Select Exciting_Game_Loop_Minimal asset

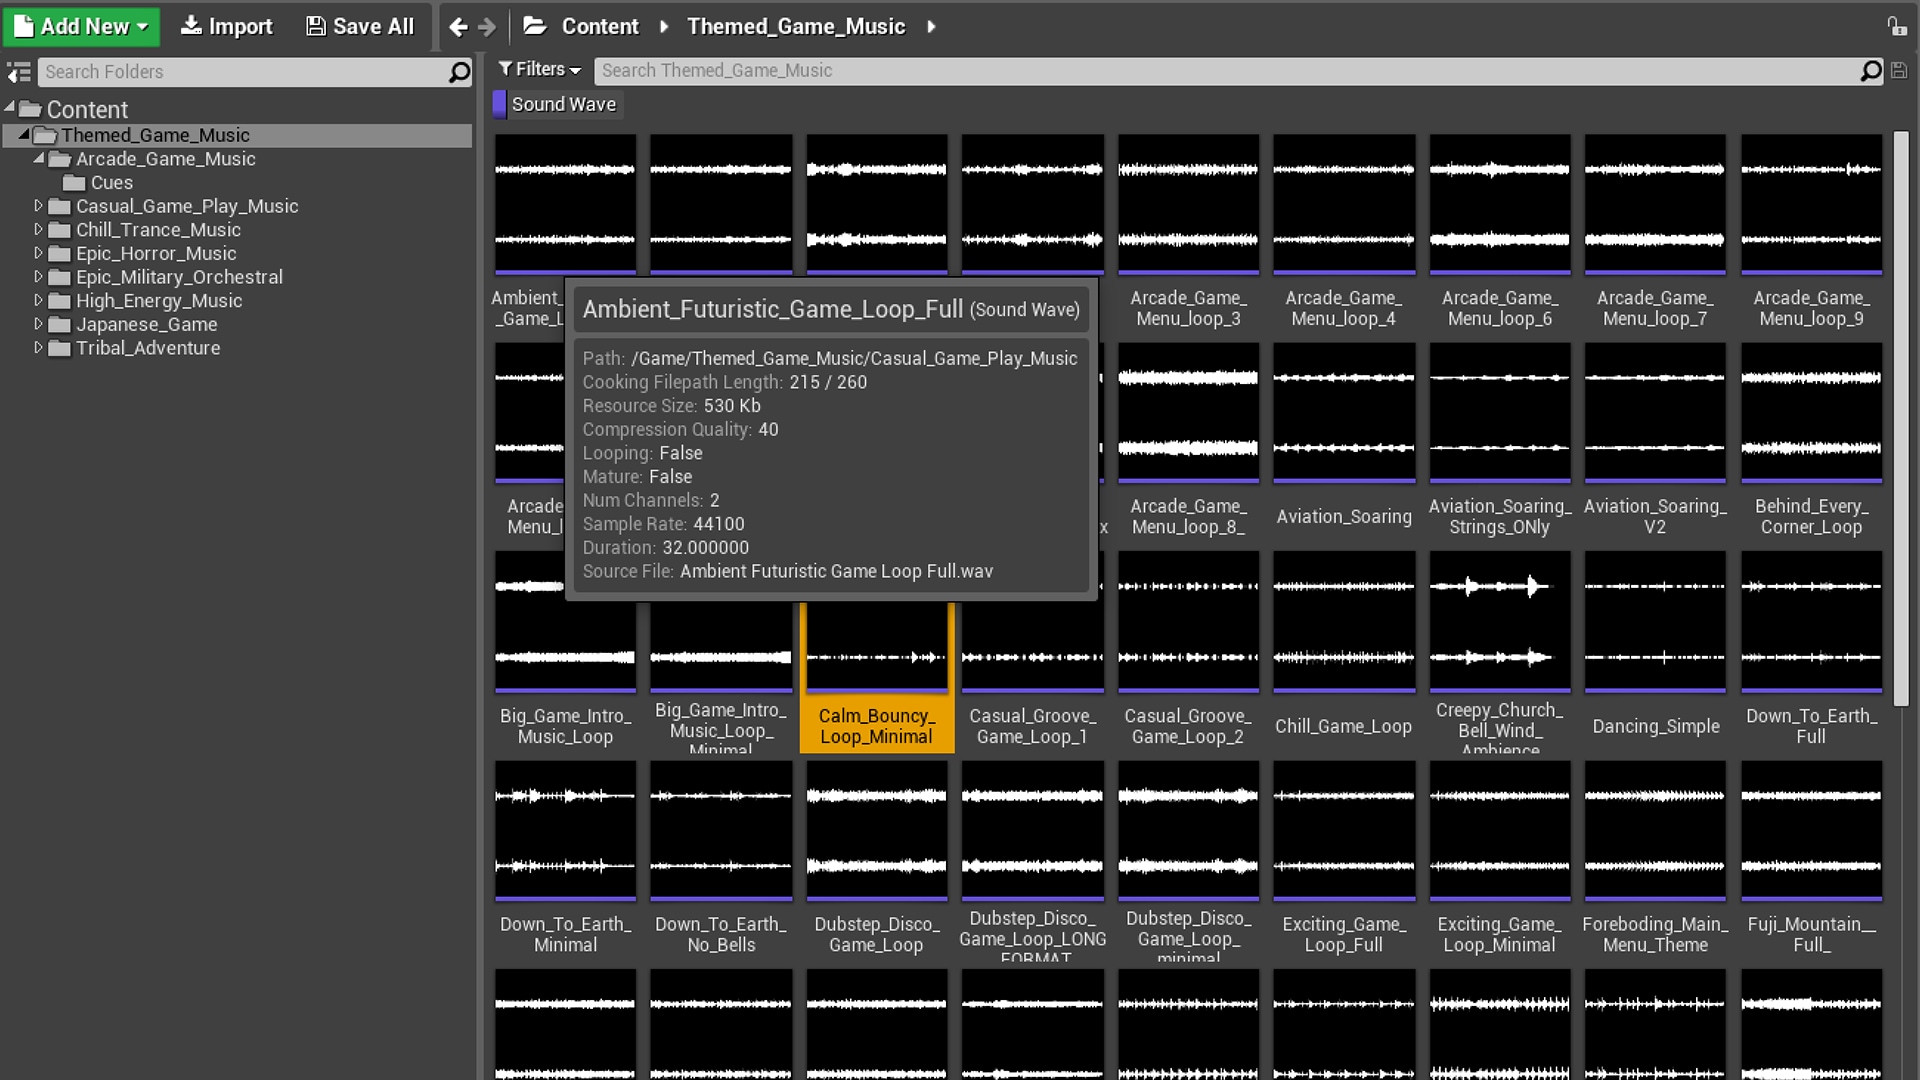point(1499,858)
